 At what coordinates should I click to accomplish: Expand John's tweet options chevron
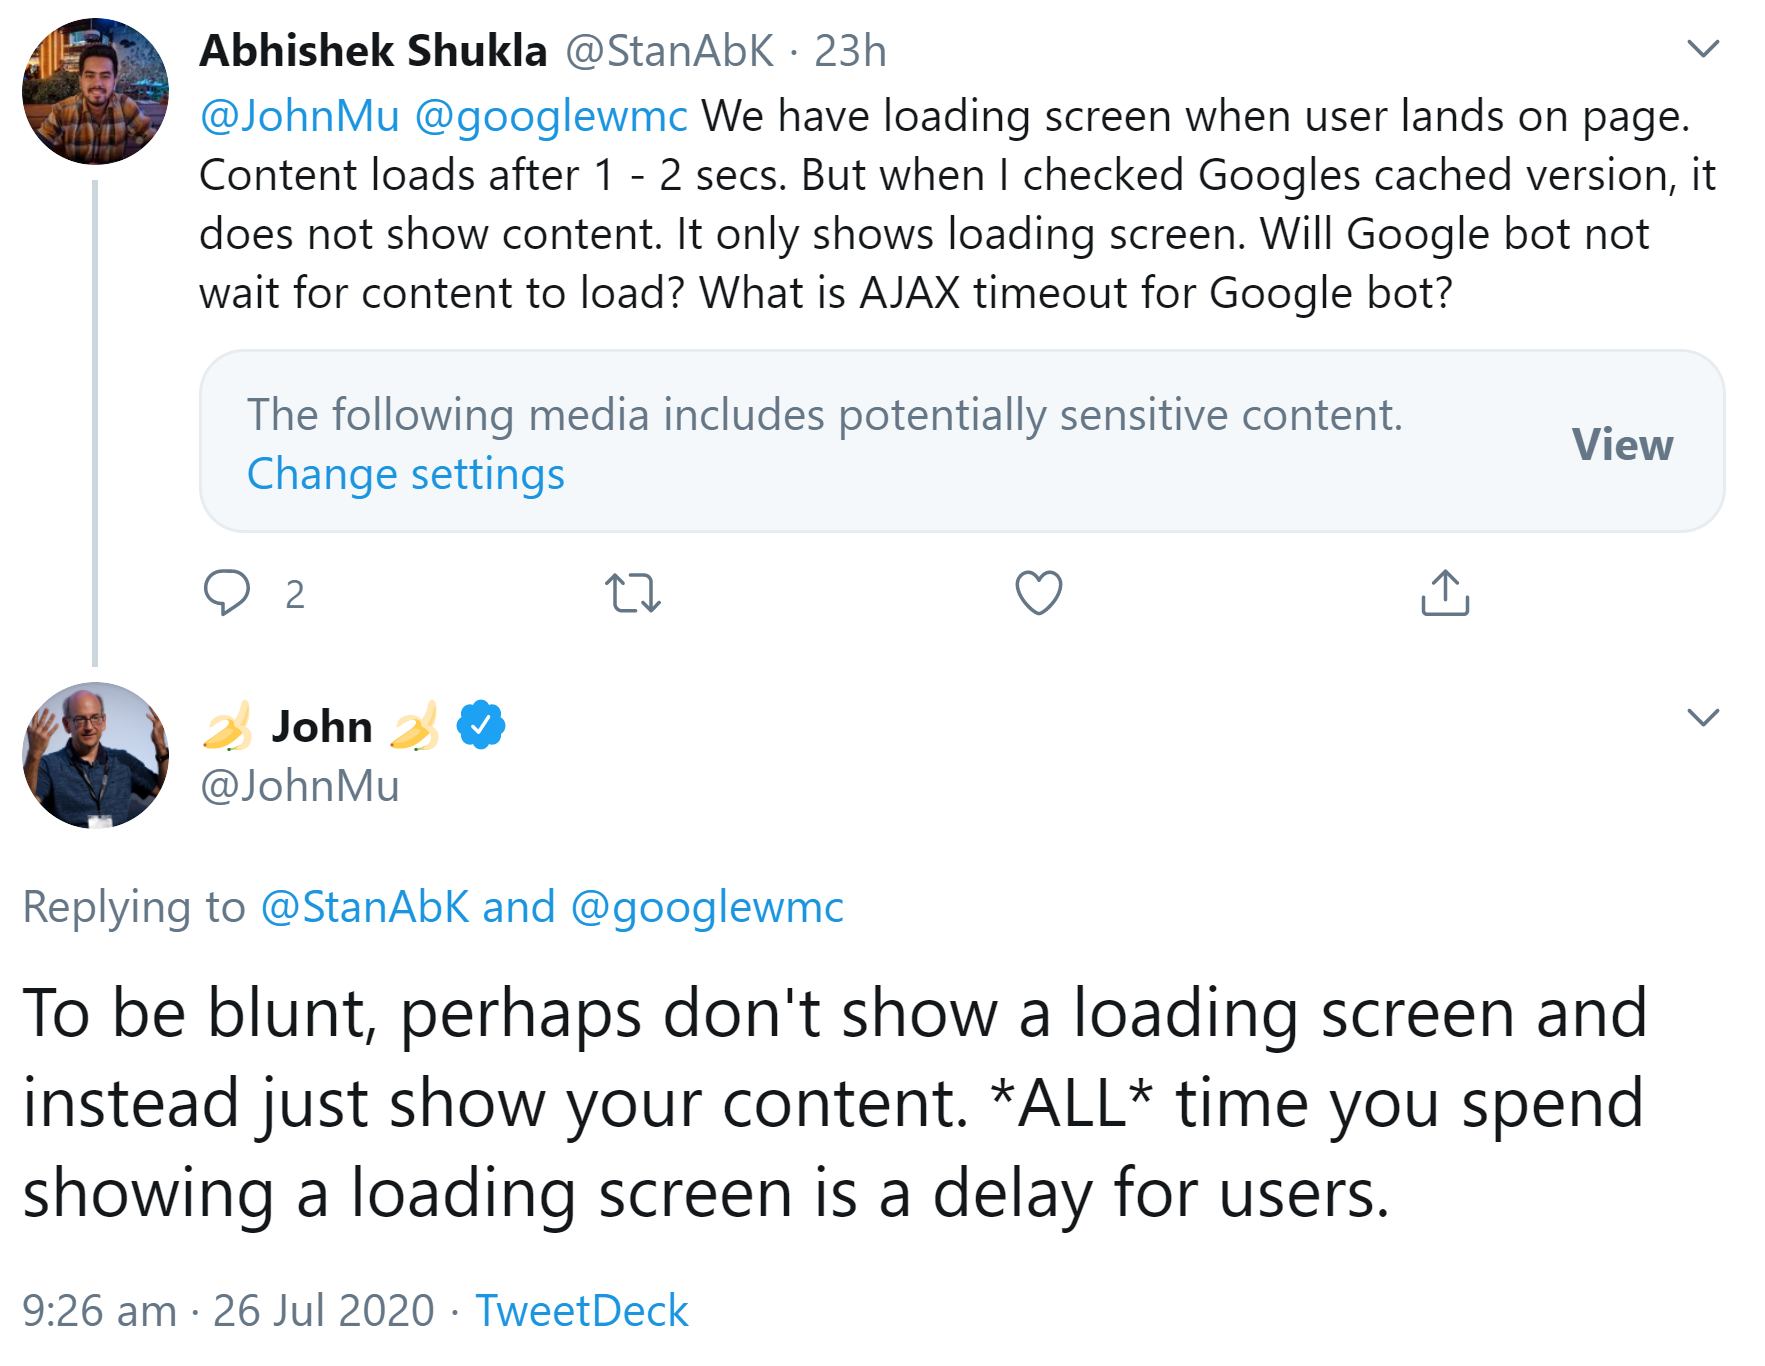[x=1702, y=717]
